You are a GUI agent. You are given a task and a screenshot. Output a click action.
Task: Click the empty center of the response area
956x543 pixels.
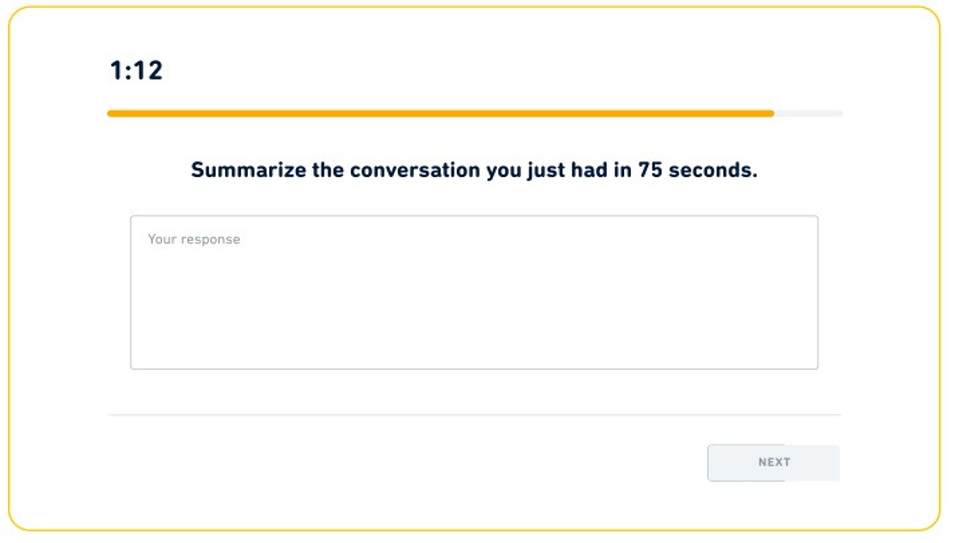(474, 300)
